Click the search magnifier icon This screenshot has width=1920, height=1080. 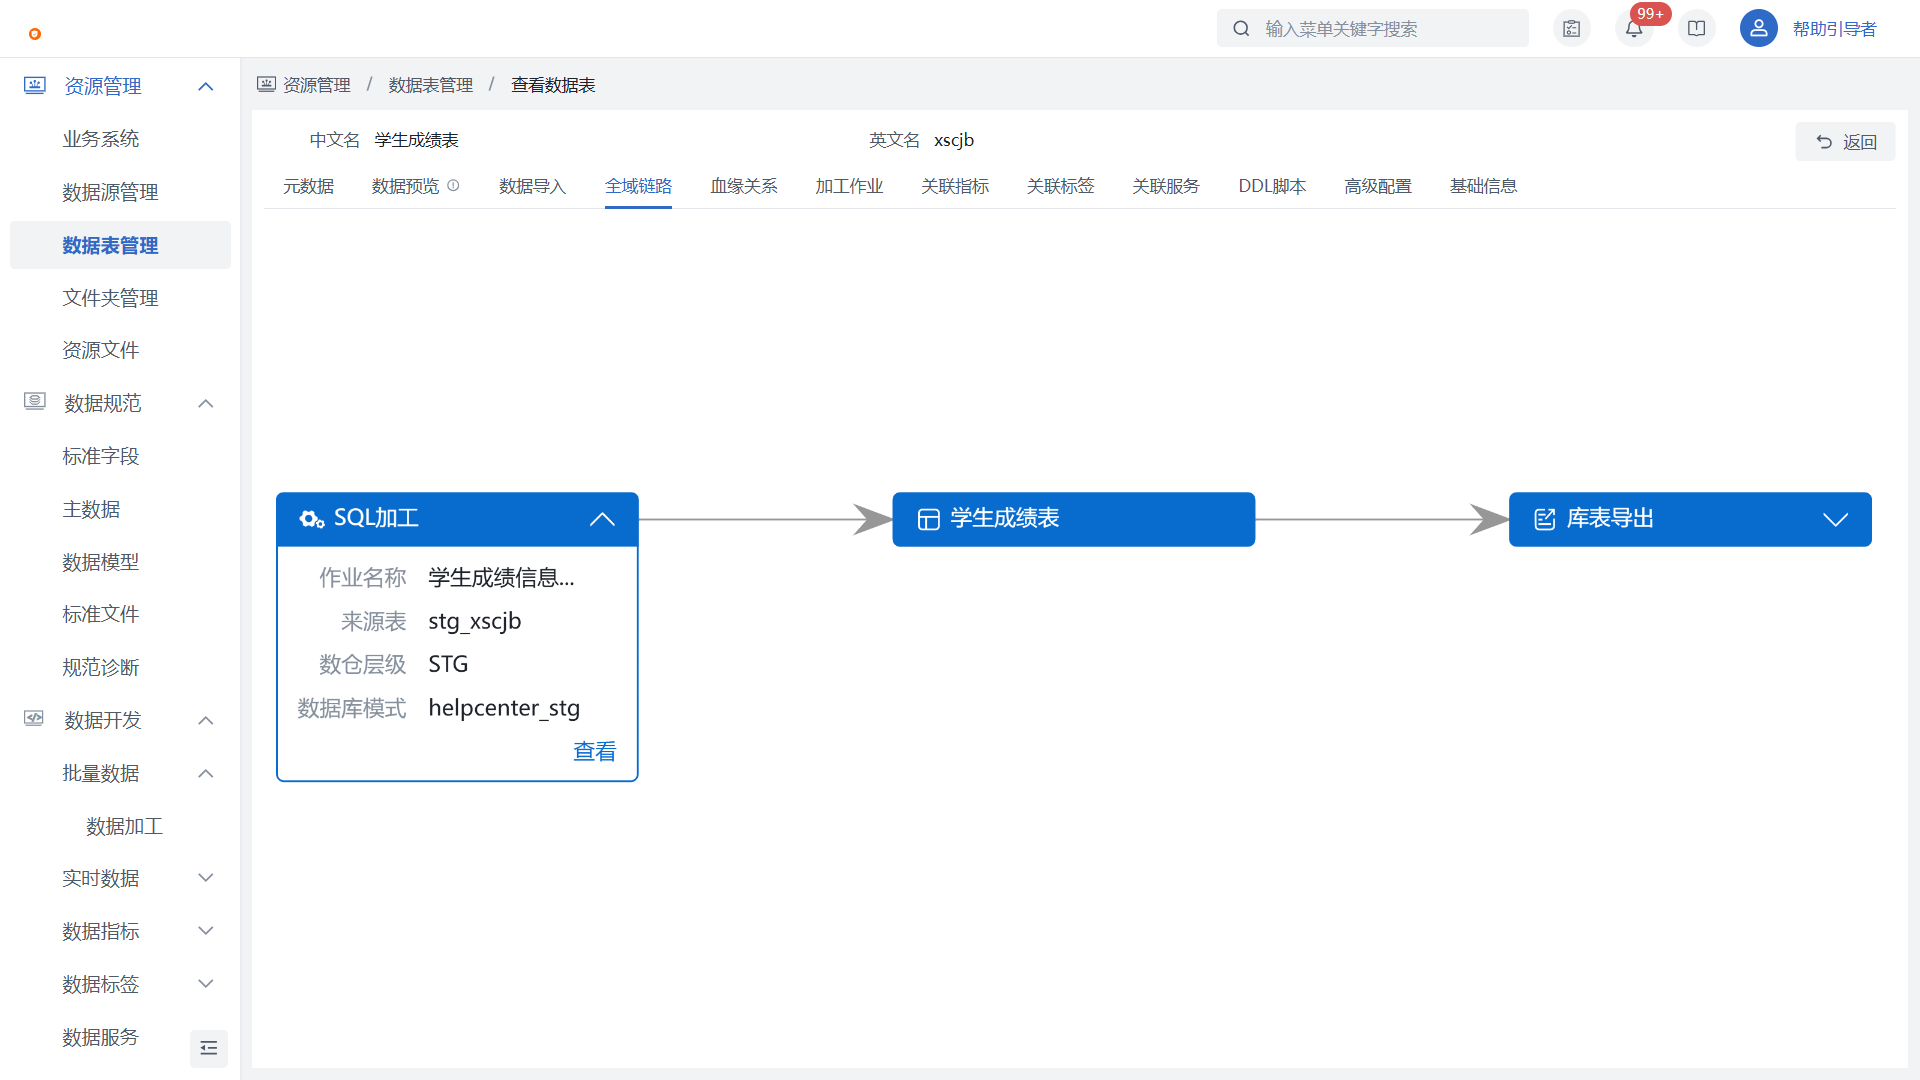pyautogui.click(x=1241, y=29)
